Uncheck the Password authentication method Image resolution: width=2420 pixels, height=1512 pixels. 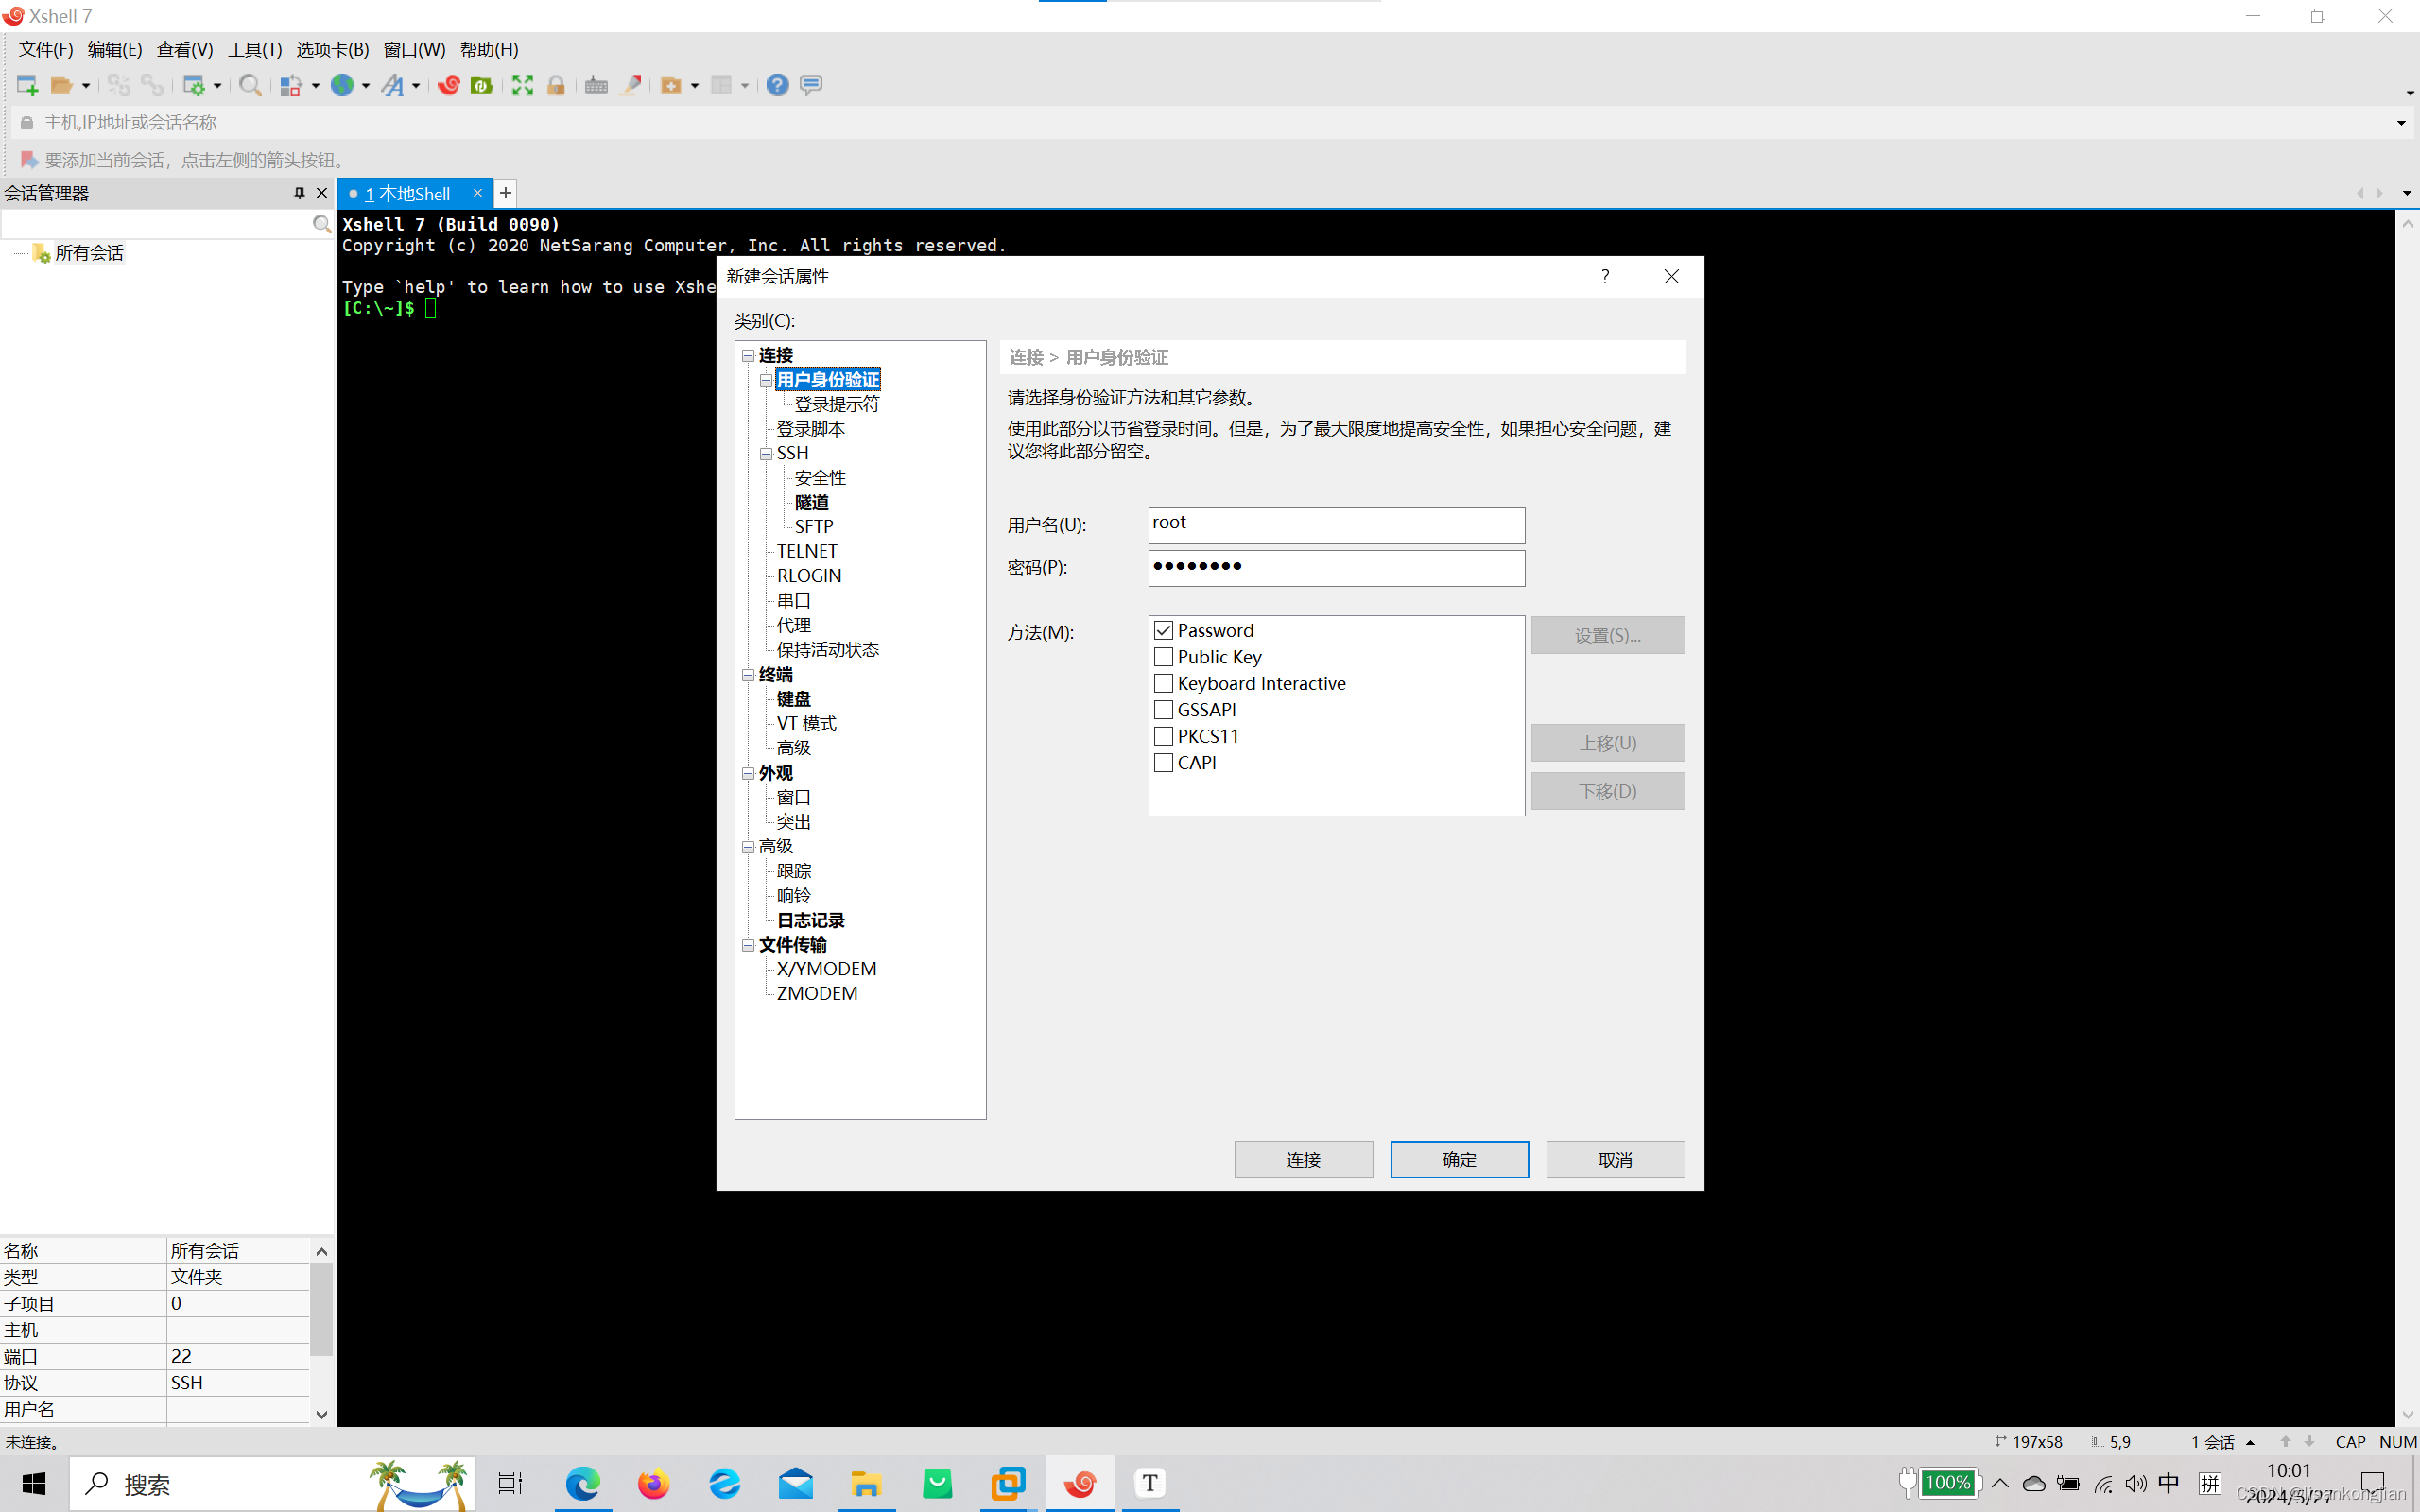(x=1163, y=630)
